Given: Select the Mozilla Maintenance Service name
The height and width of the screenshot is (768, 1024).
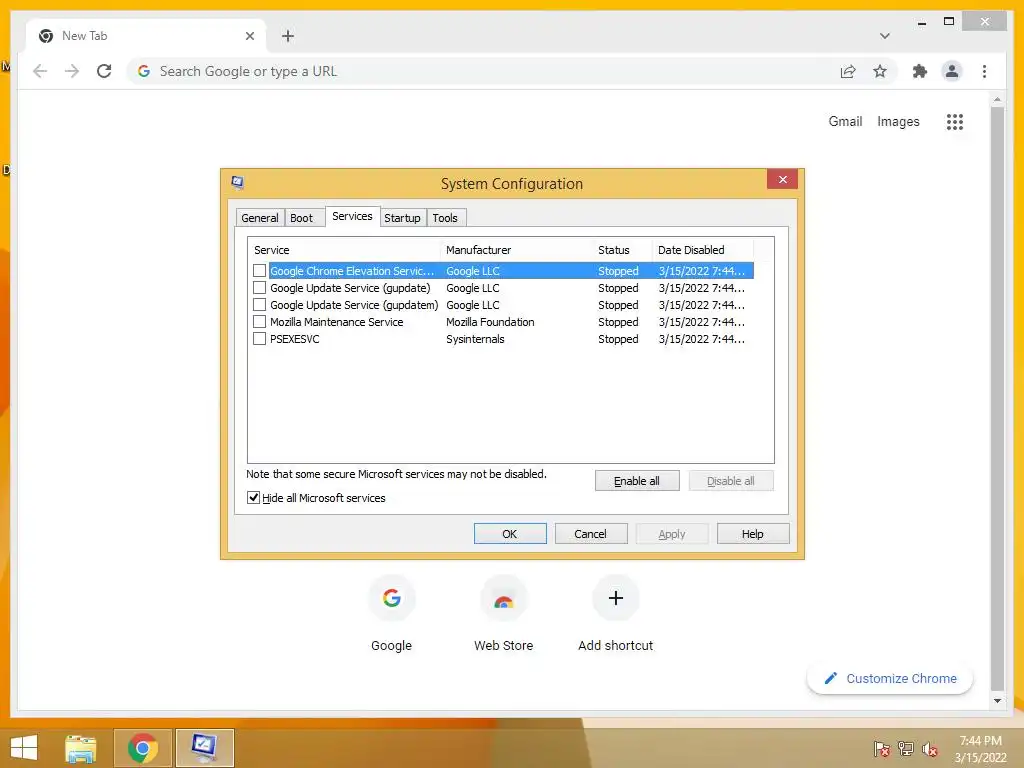Looking at the screenshot, I should point(336,322).
